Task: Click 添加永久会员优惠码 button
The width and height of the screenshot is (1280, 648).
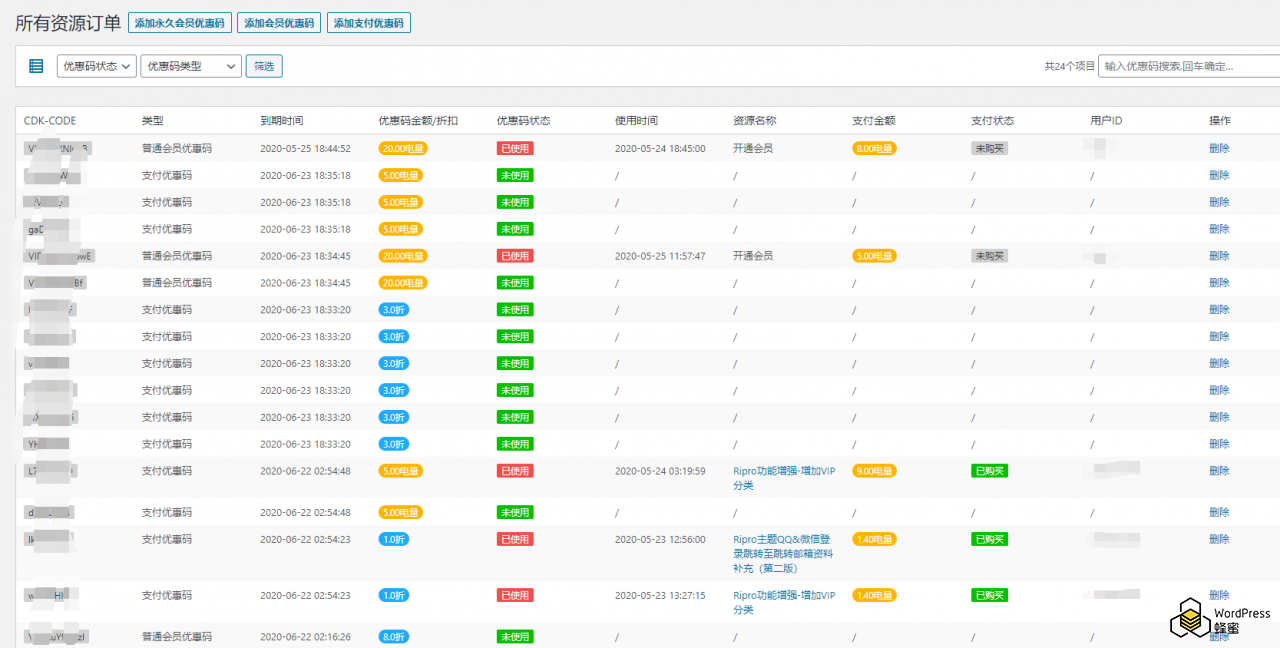Action: pos(181,23)
